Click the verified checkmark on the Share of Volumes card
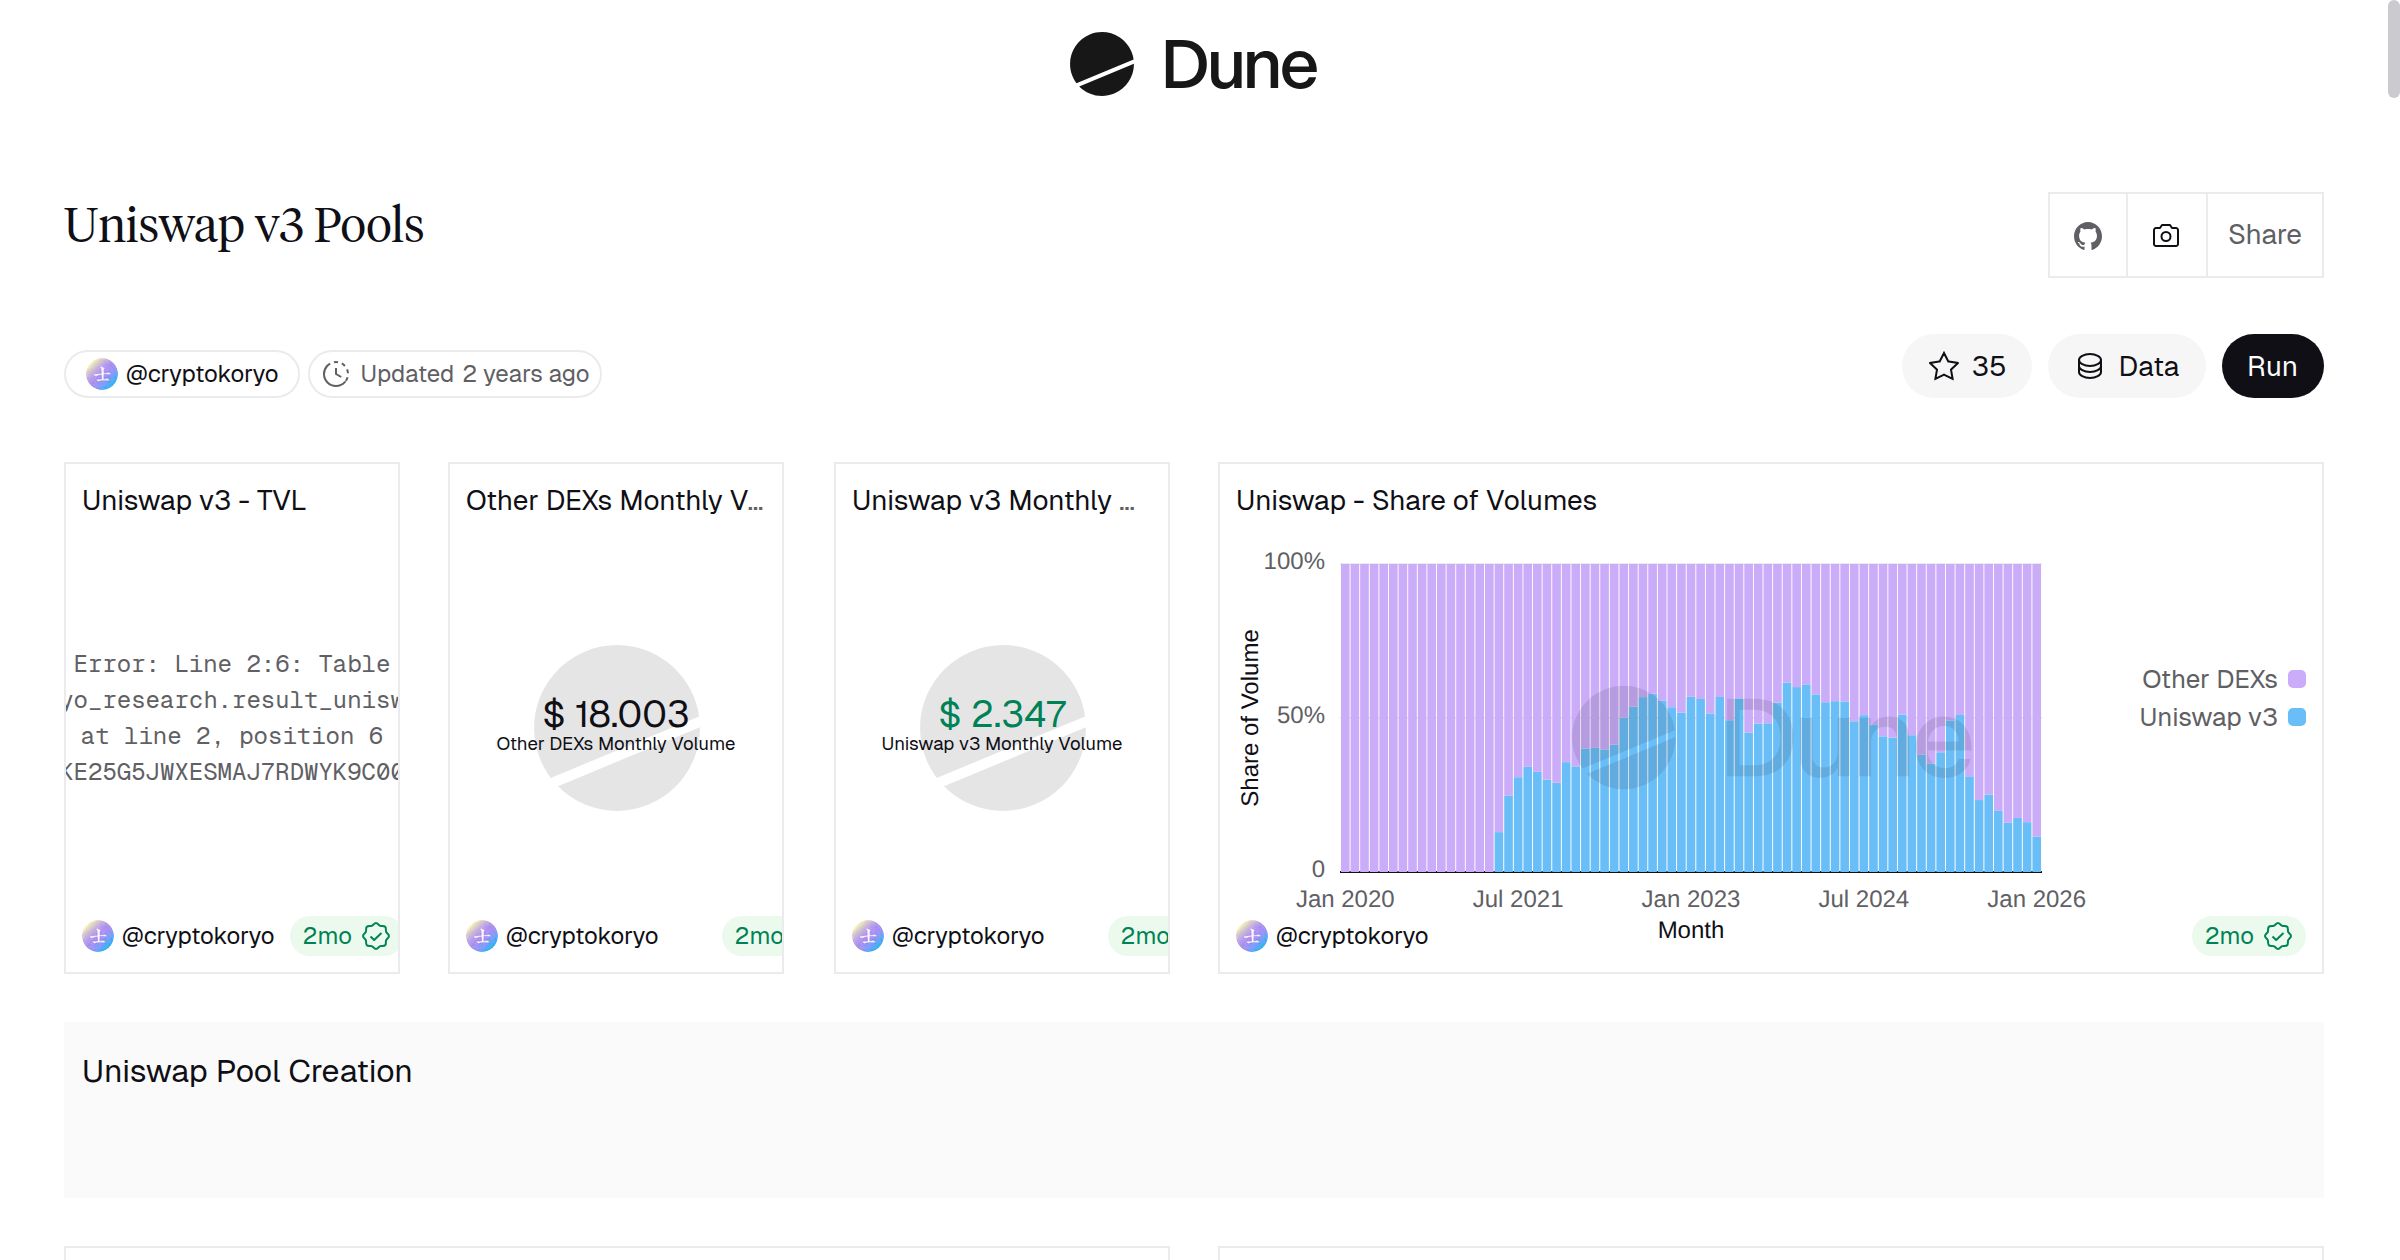This screenshot has width=2400, height=1260. (2277, 936)
